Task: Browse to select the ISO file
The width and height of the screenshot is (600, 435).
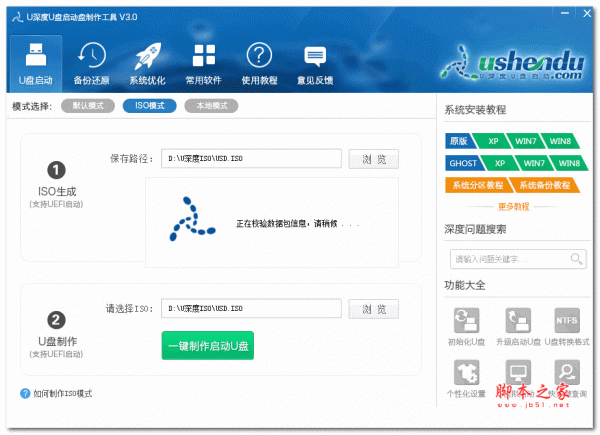Action: coord(373,309)
